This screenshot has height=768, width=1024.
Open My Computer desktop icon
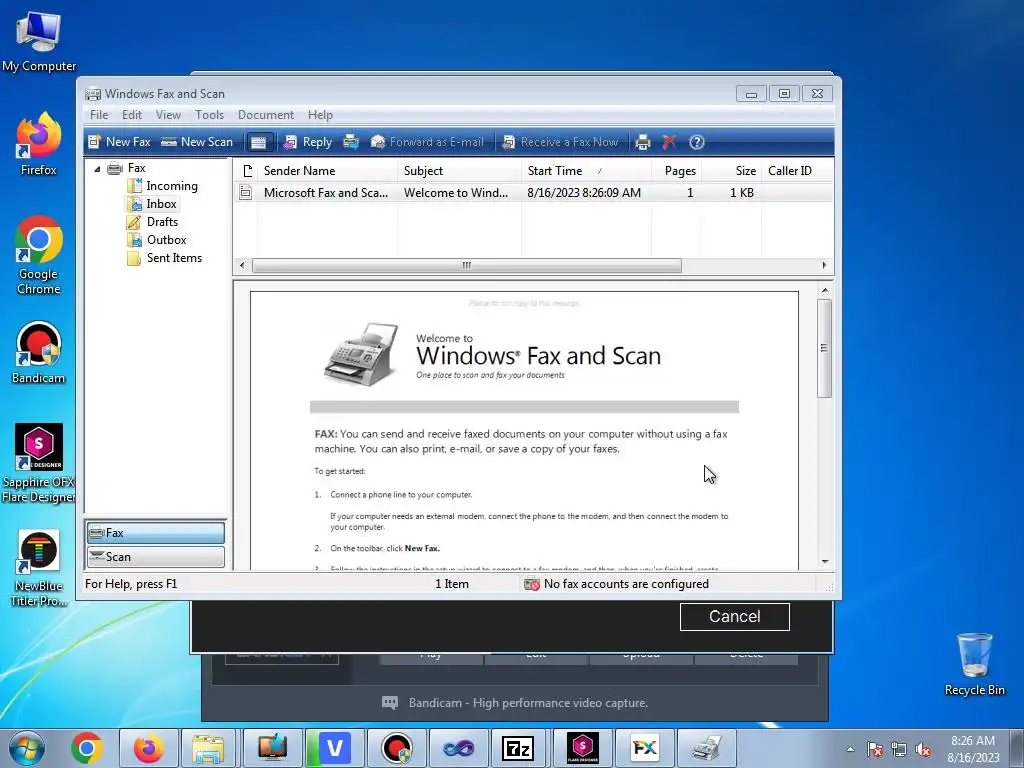pos(39,41)
